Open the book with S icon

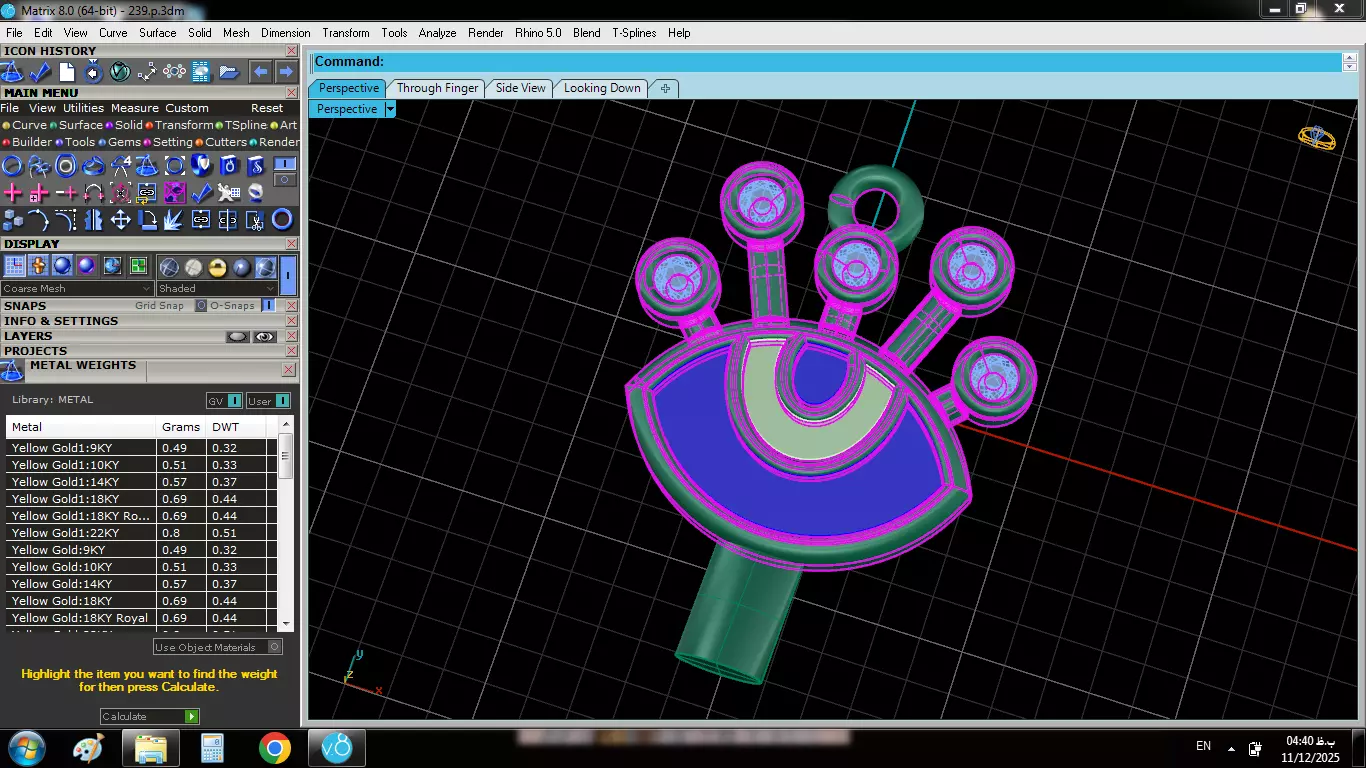tap(256, 165)
